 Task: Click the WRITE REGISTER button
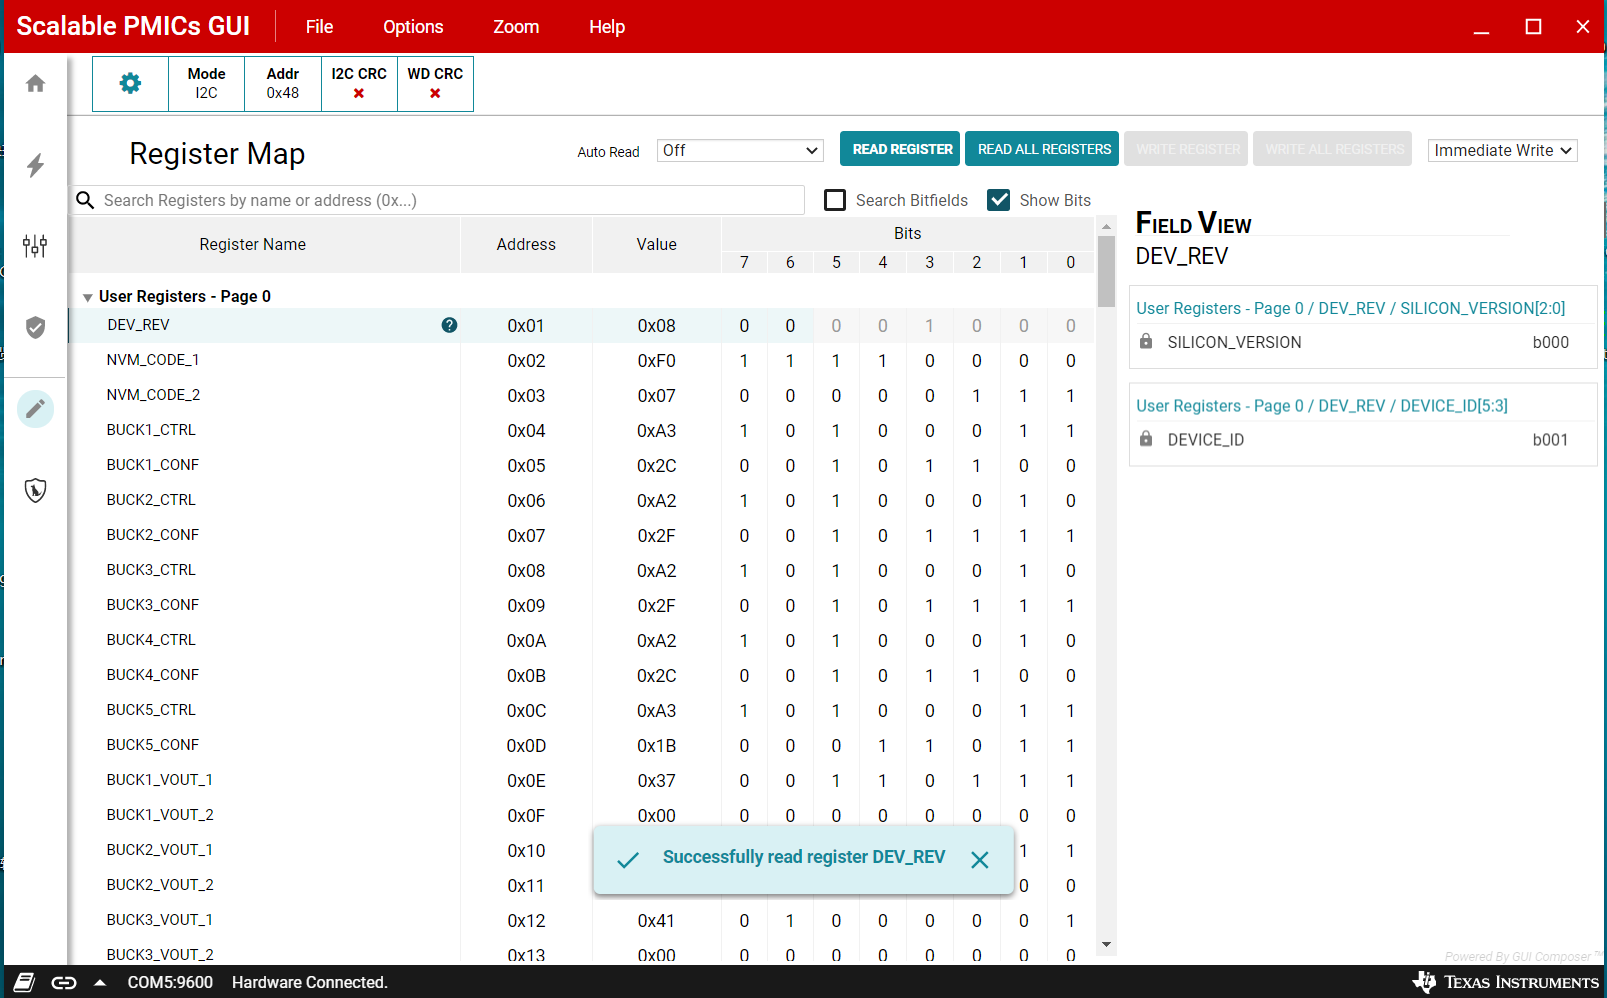tap(1186, 149)
